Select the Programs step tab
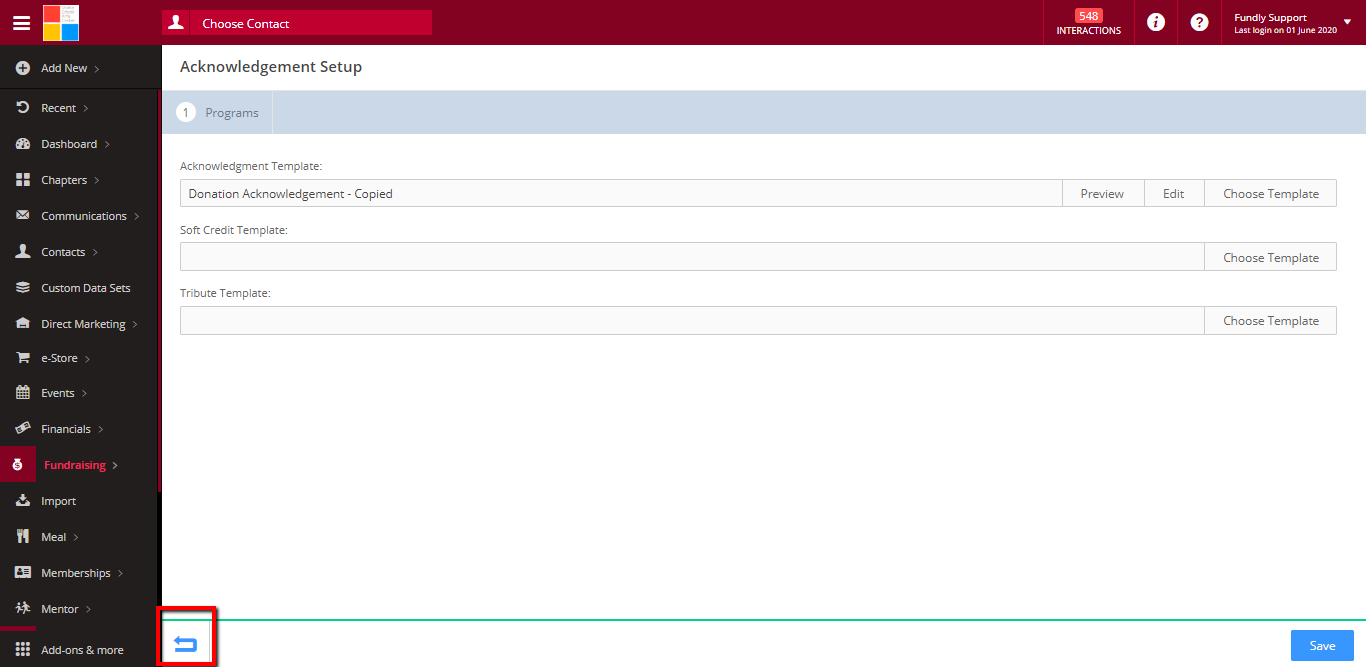The image size is (1366, 667). (x=218, y=113)
